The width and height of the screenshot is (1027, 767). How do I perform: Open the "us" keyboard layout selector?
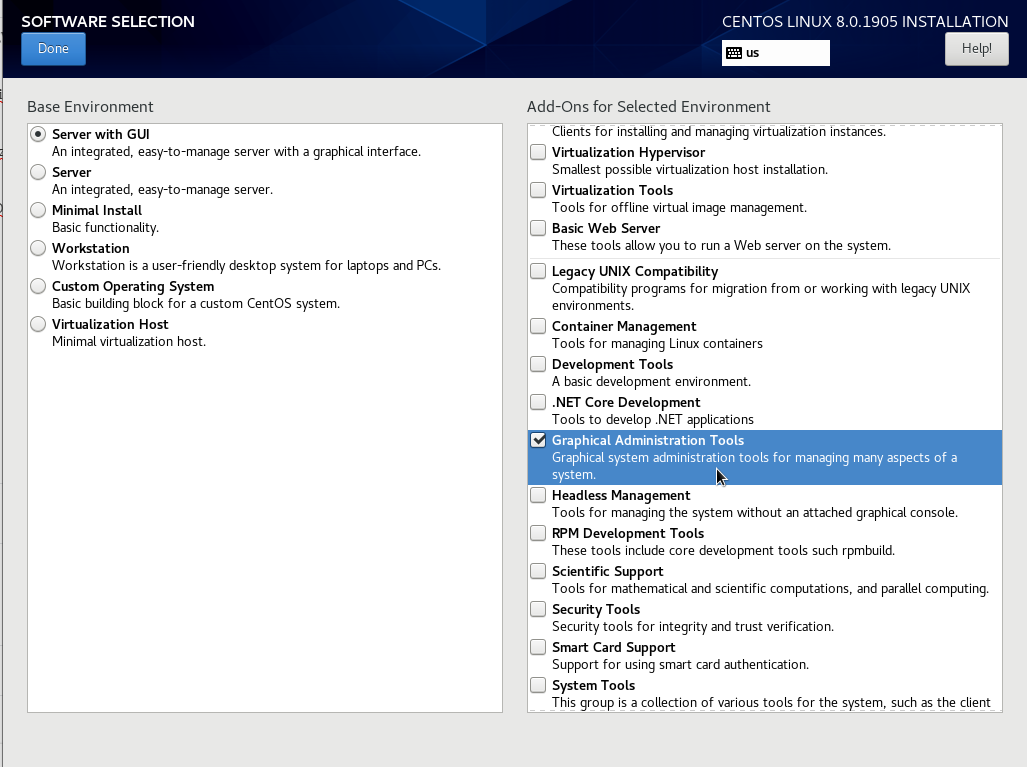(775, 52)
